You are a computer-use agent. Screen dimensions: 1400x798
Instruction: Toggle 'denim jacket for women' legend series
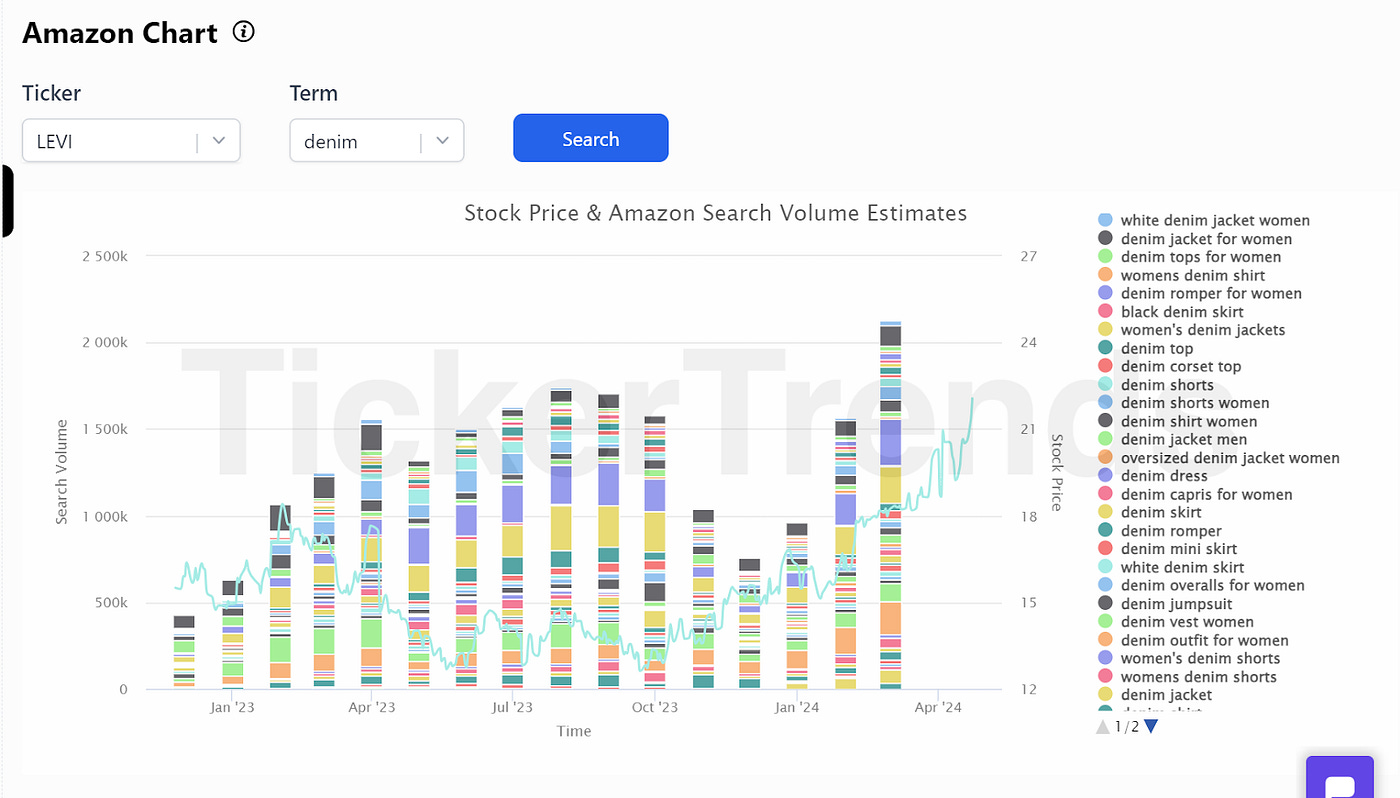[1195, 239]
